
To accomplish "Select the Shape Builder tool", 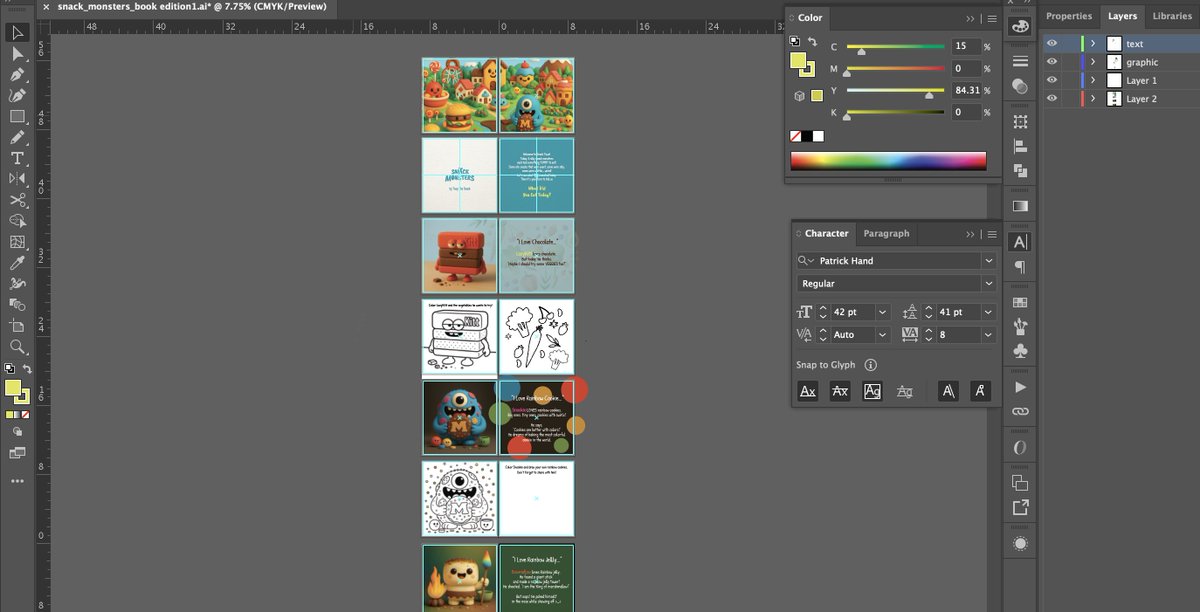I will click(x=17, y=221).
